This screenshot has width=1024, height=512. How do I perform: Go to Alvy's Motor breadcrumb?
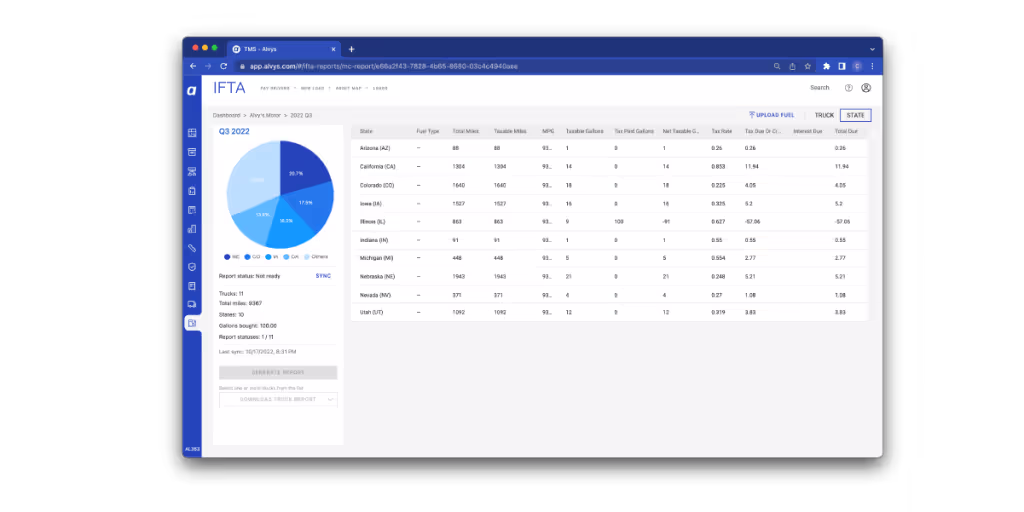pyautogui.click(x=265, y=115)
